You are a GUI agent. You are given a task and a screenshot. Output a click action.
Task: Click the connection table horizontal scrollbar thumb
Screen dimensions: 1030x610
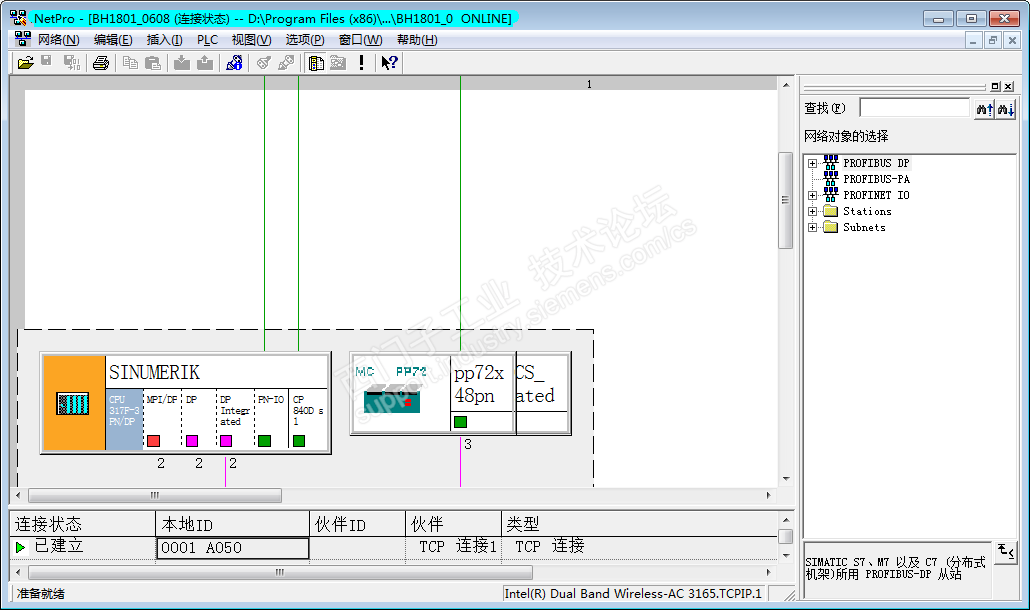280,573
